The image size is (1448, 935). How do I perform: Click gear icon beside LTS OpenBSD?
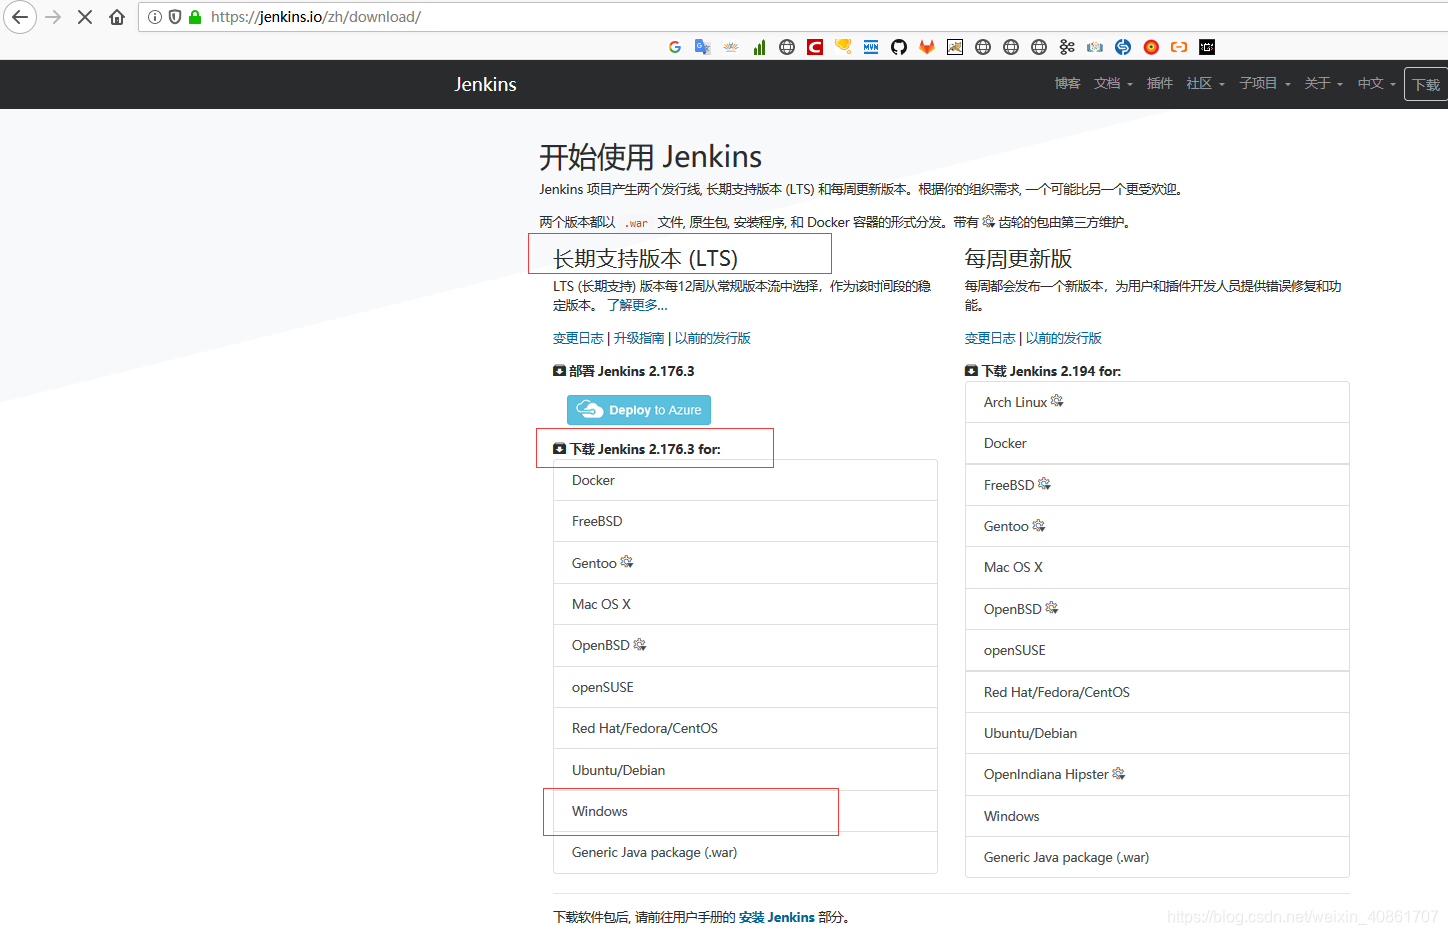[x=640, y=645]
